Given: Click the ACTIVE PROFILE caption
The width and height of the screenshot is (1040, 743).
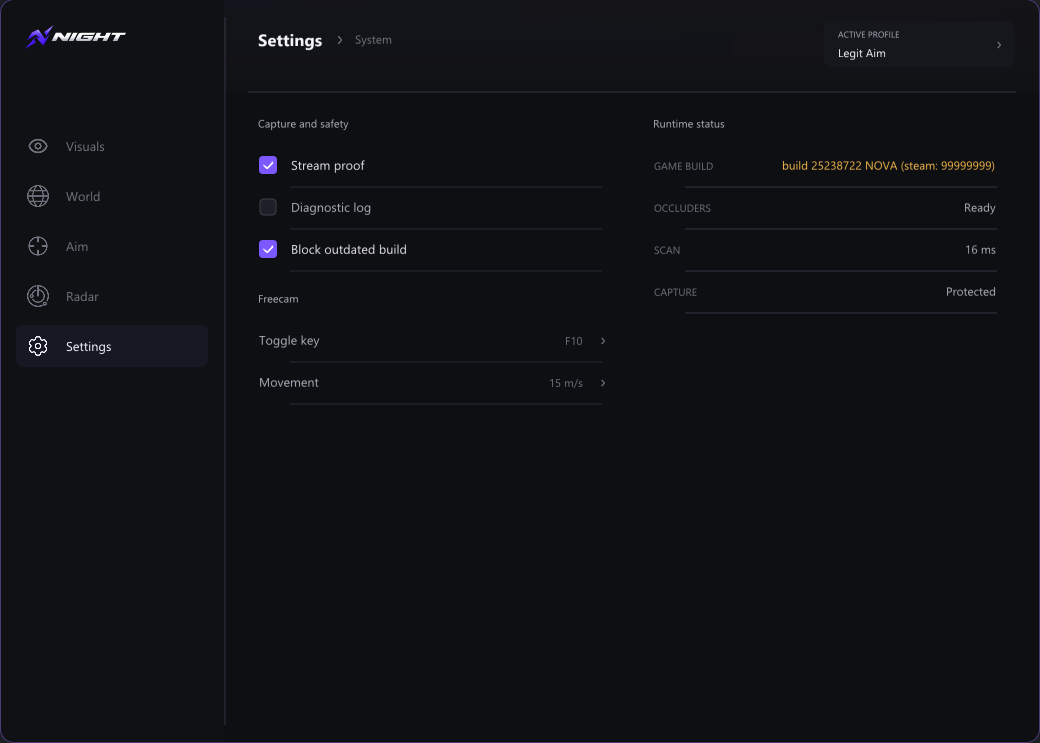Looking at the screenshot, I should (868, 34).
